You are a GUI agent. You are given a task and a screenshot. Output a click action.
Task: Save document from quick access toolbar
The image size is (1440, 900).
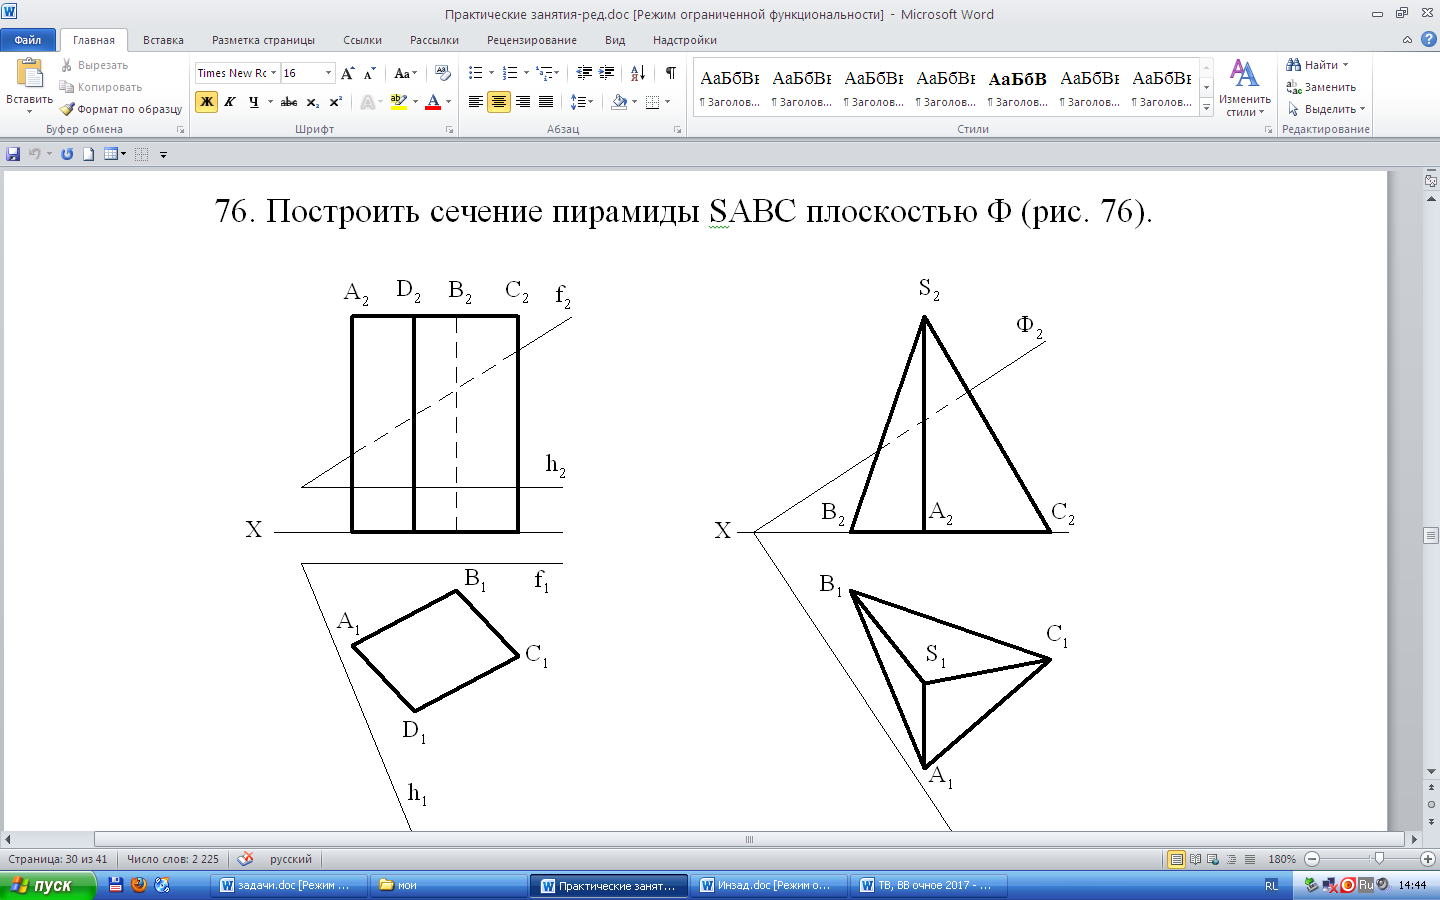pos(13,154)
